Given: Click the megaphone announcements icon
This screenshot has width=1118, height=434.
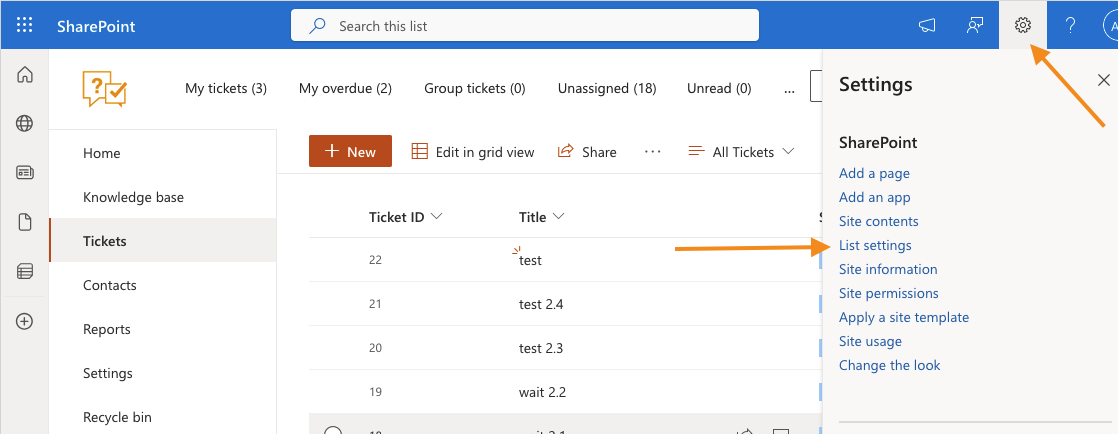Looking at the screenshot, I should (x=927, y=25).
